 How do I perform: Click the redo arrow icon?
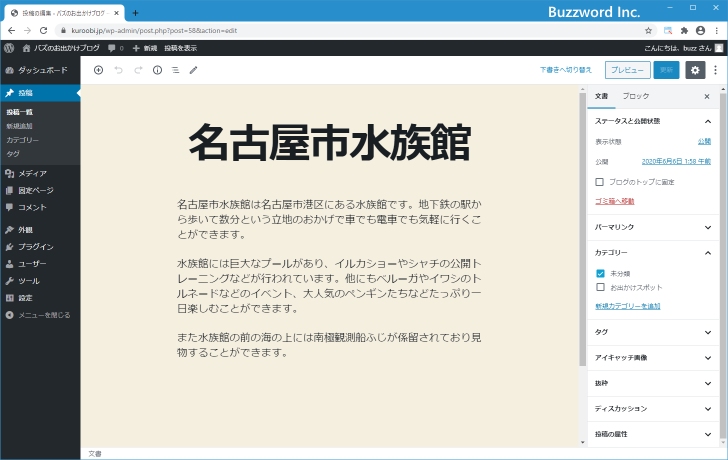[138, 70]
